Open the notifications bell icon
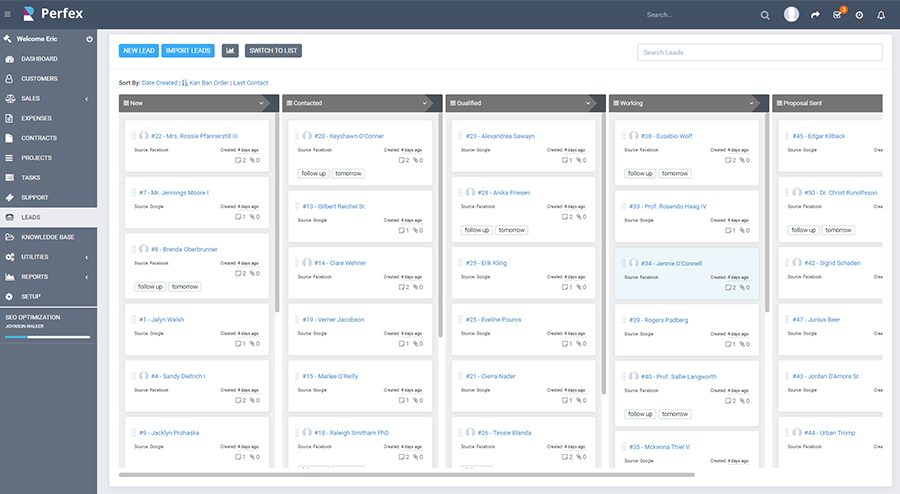This screenshot has width=900, height=494. coord(881,15)
